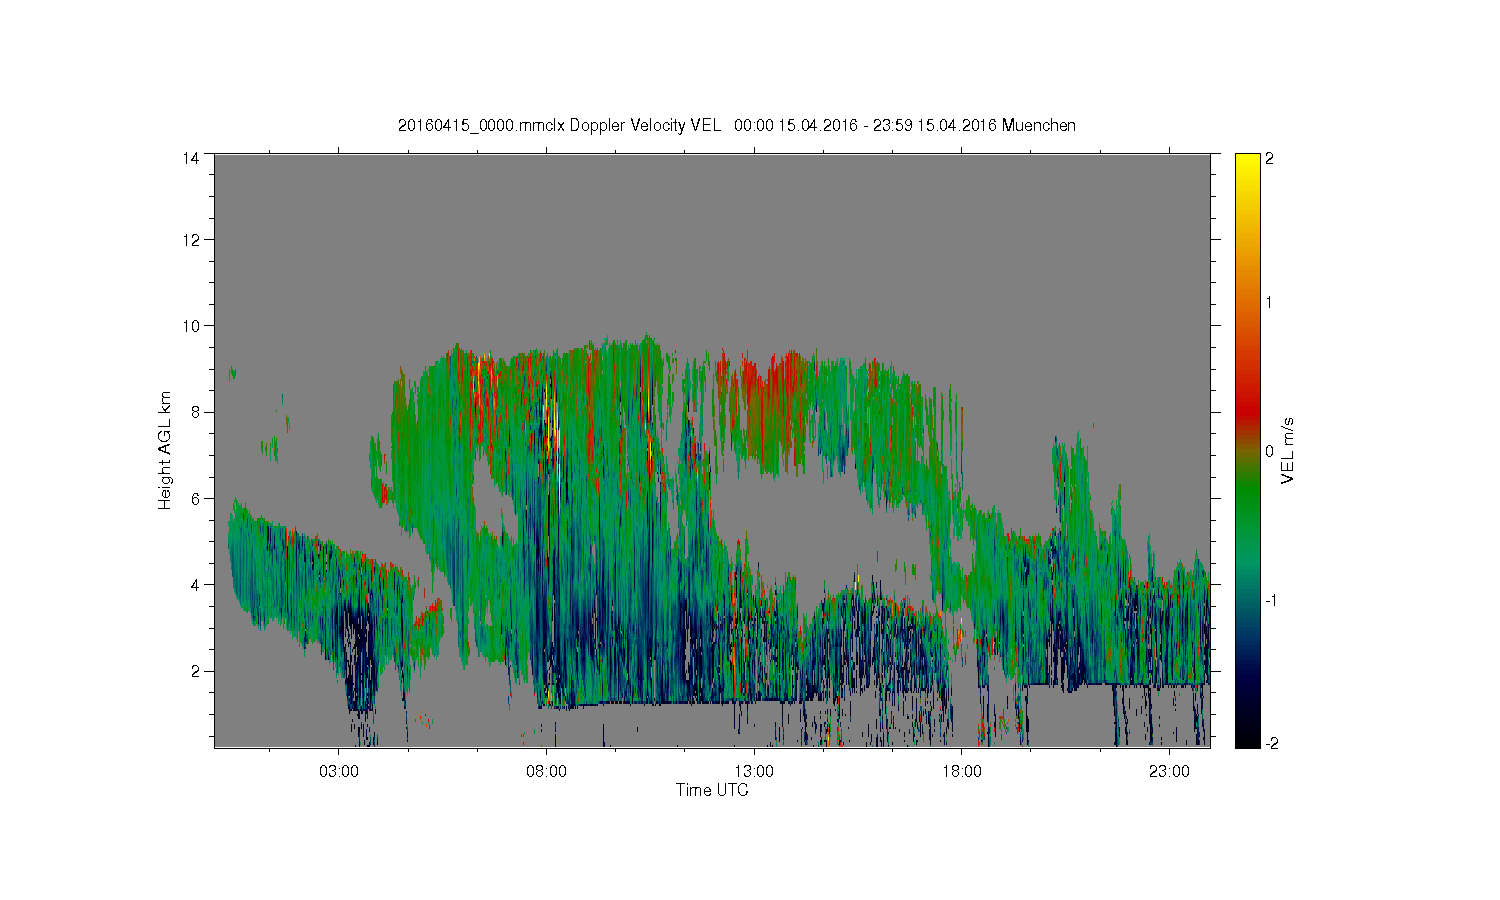
Task: Click the 23:00 time tick label
Action: pyautogui.click(x=1169, y=772)
